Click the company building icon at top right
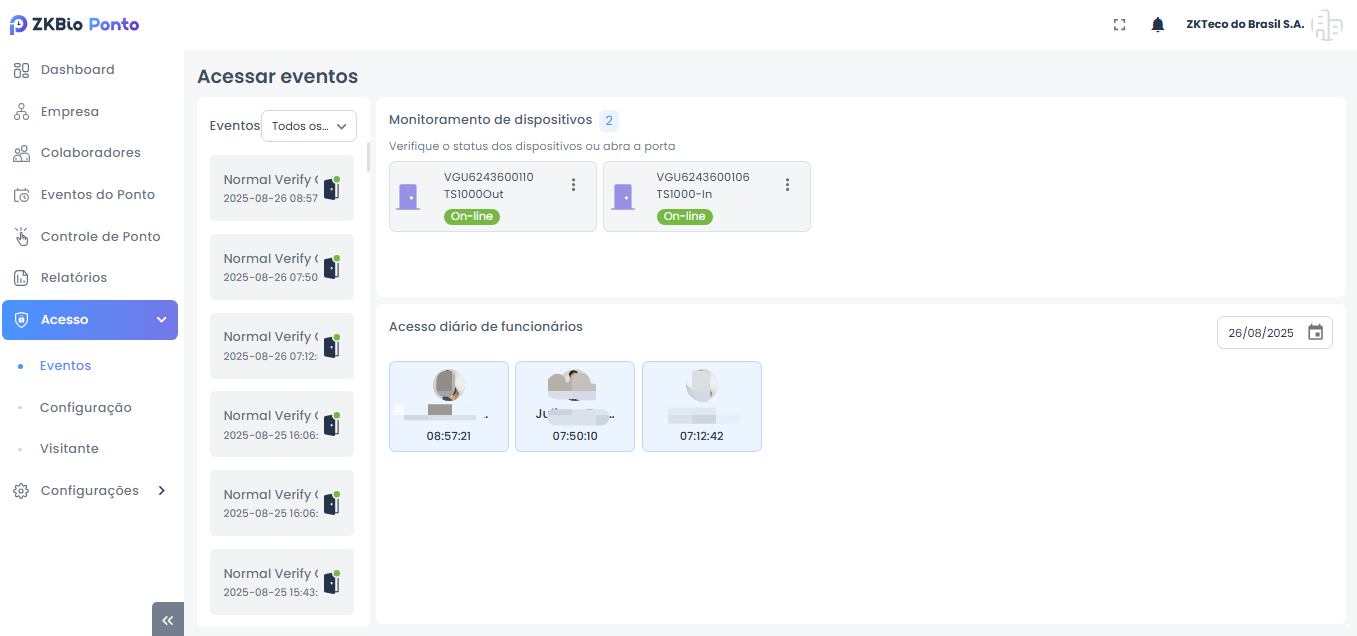 tap(1327, 25)
